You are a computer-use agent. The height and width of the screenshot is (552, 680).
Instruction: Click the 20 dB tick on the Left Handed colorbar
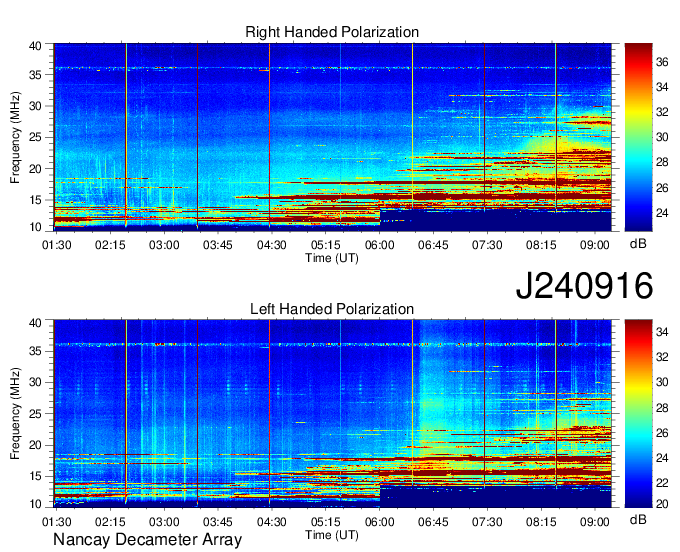(662, 503)
